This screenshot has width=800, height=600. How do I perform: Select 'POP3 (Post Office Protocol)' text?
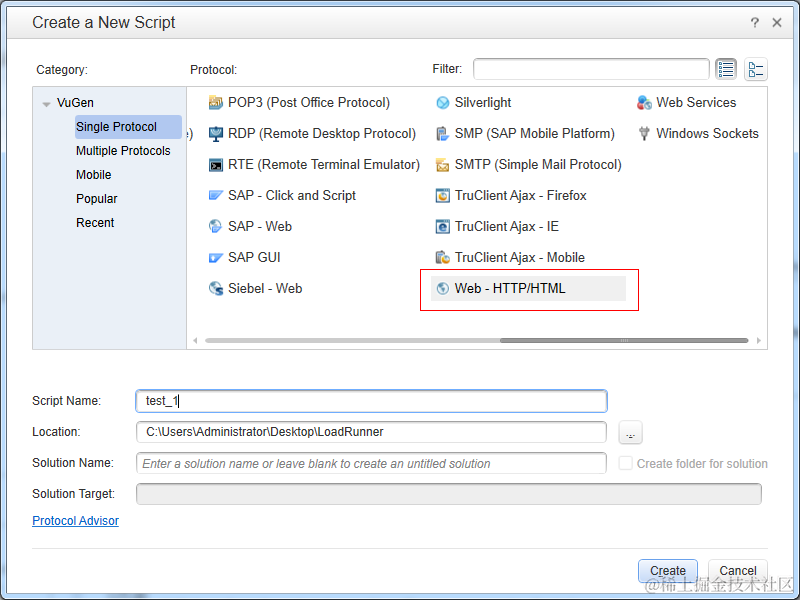pyautogui.click(x=309, y=103)
